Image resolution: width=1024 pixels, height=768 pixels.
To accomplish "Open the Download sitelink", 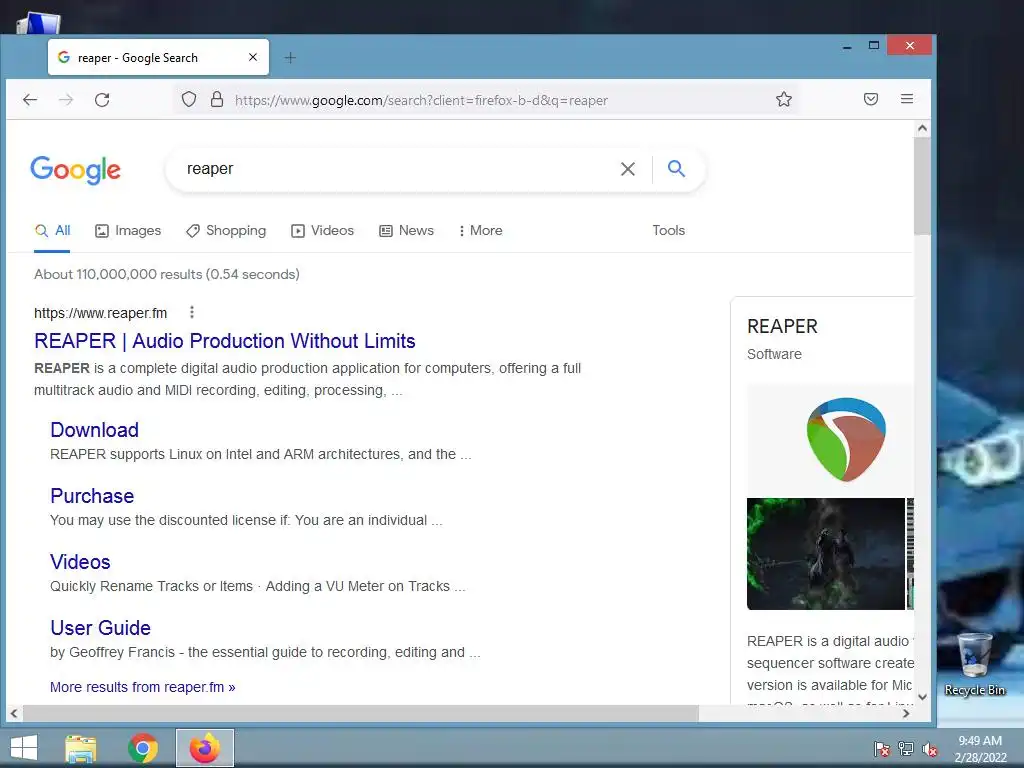I will pyautogui.click(x=95, y=430).
